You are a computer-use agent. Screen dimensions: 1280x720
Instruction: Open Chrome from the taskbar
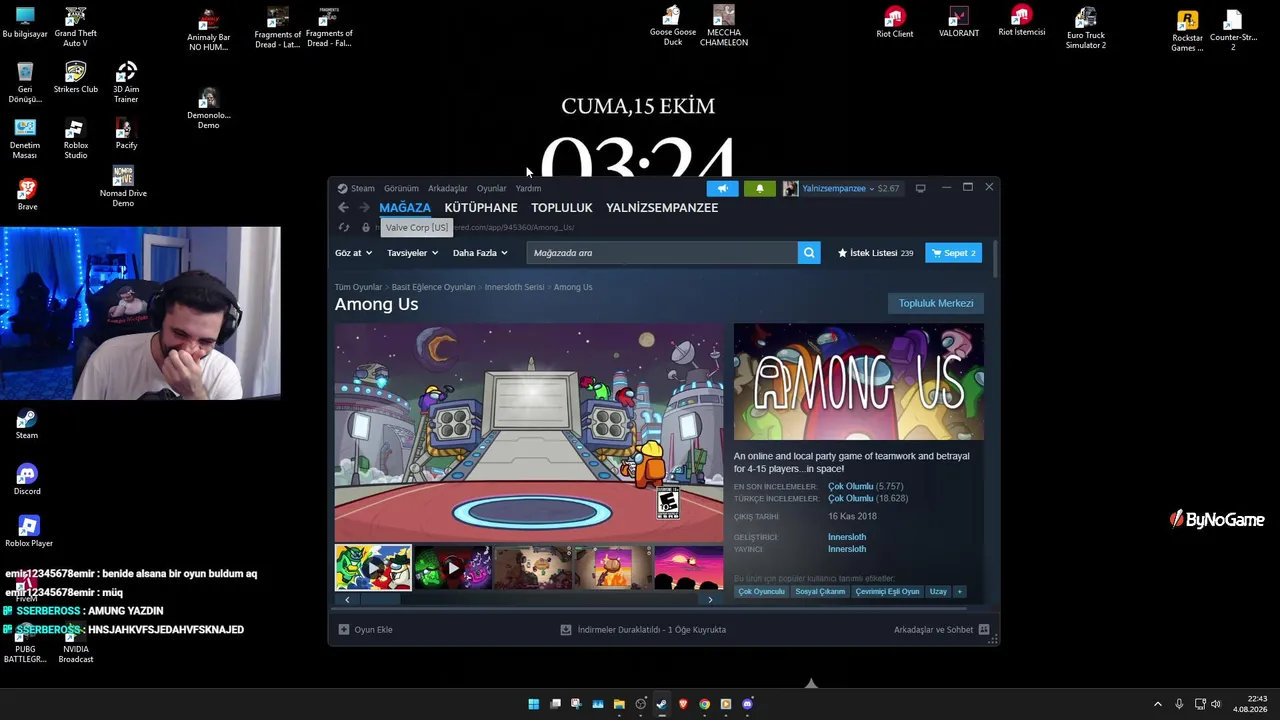(x=704, y=704)
